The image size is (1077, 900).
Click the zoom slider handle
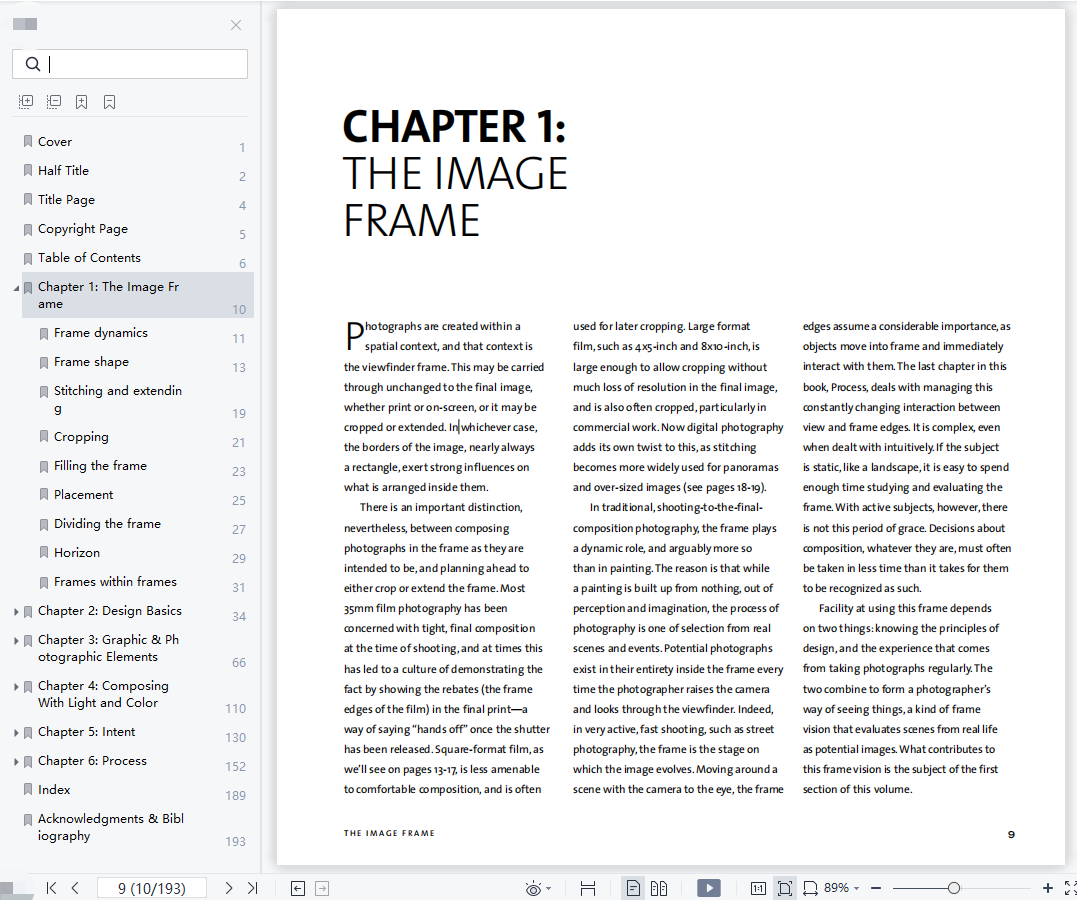pos(953,888)
